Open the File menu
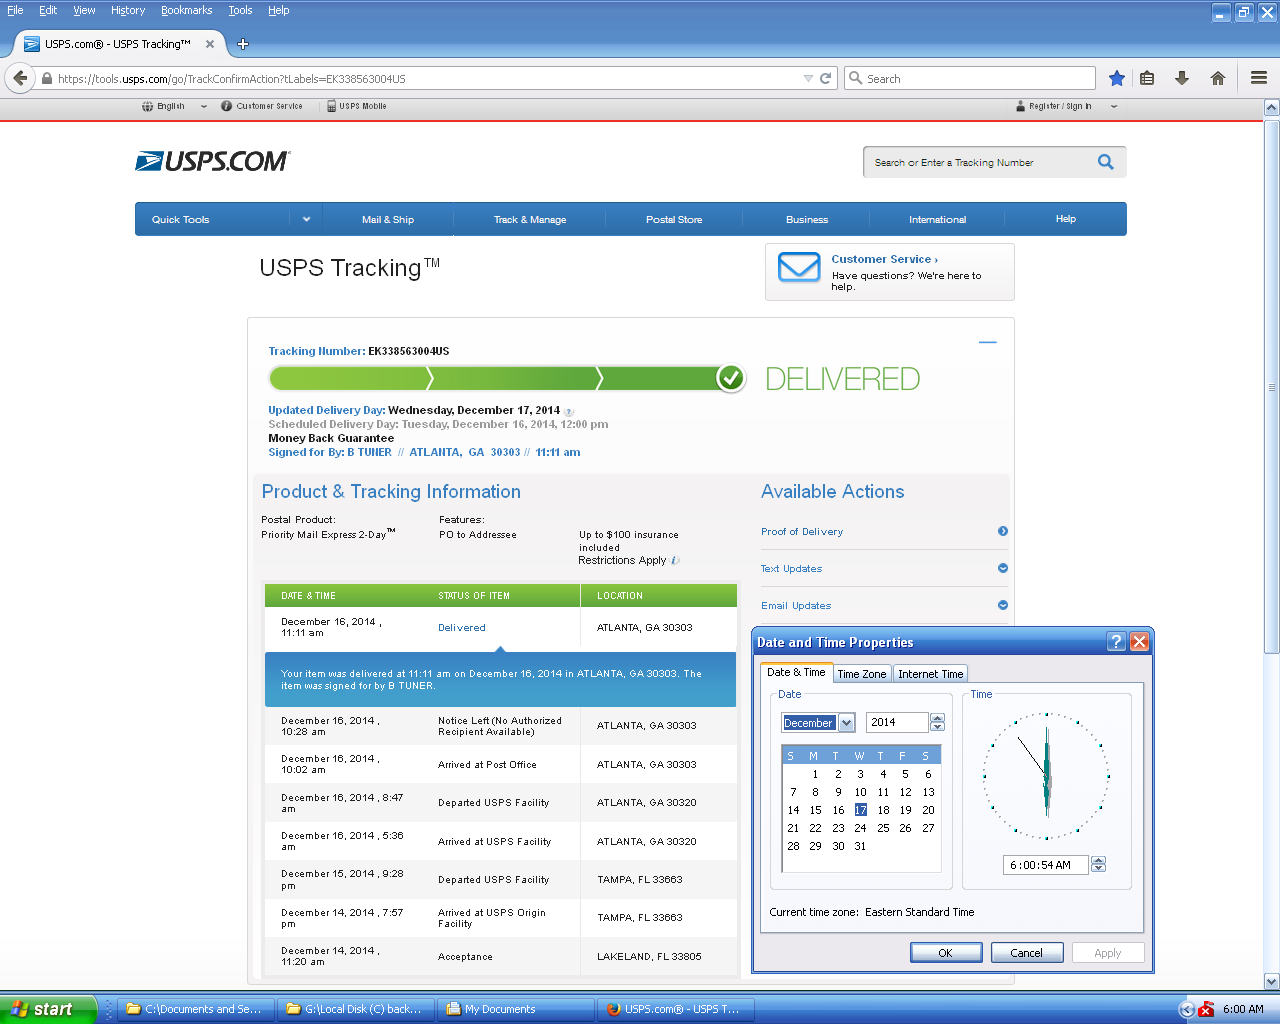Screen dimensions: 1280x1024 click(15, 10)
